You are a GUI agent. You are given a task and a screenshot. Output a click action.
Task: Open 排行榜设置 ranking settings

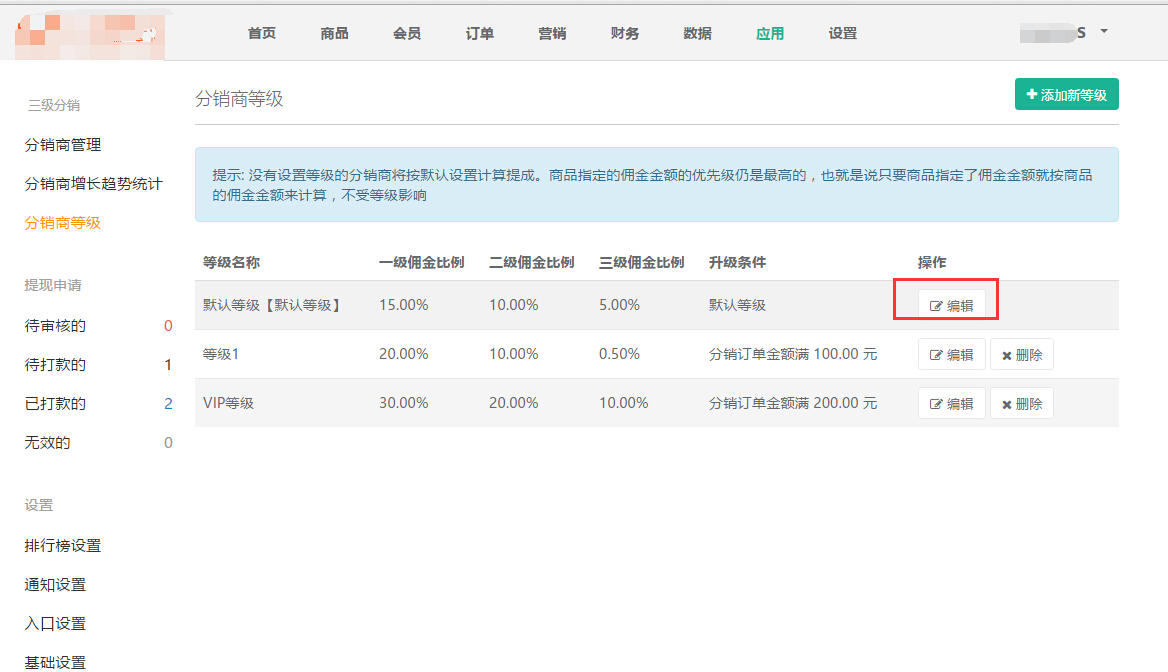pyautogui.click(x=63, y=546)
